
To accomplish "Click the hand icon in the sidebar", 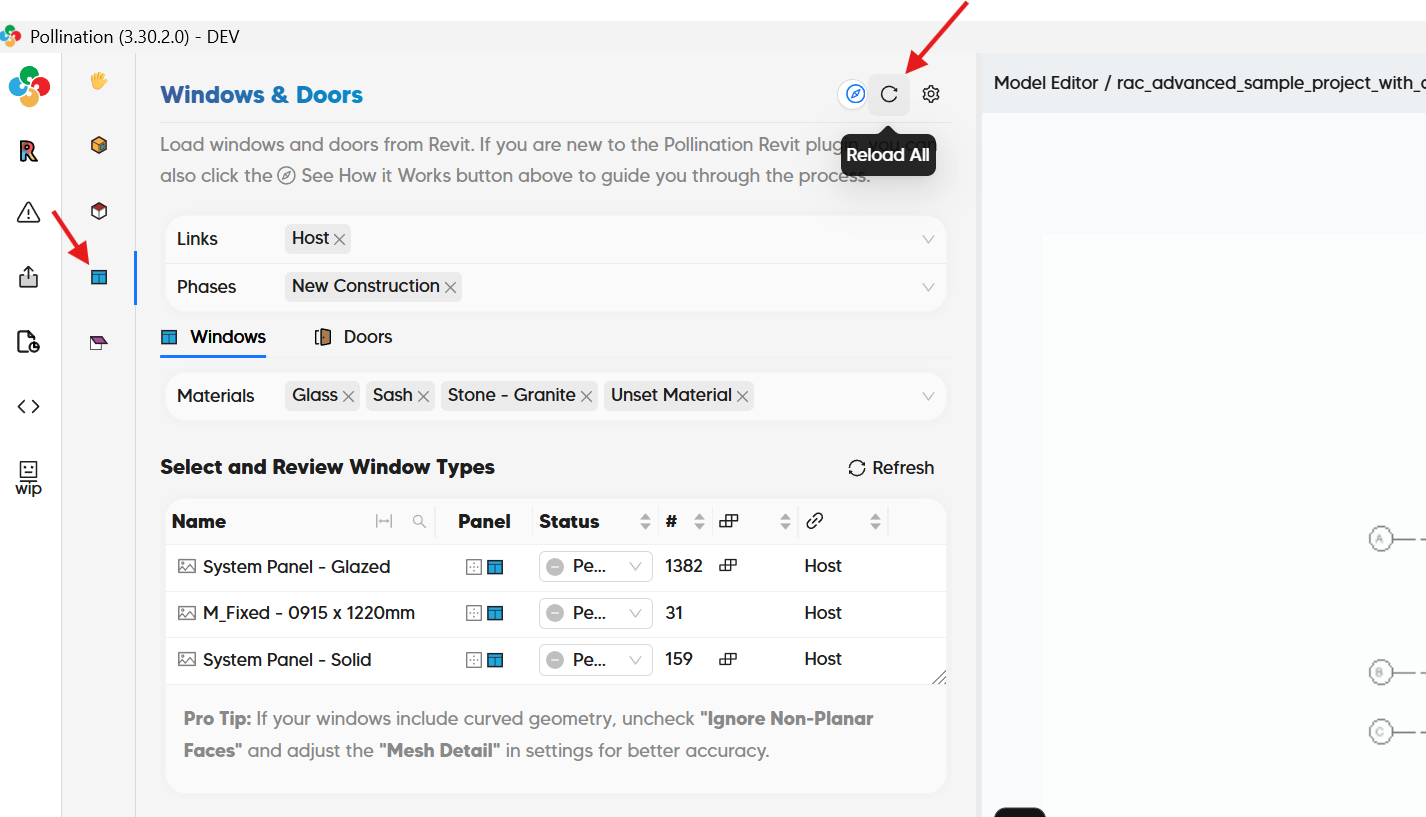I will point(99,80).
